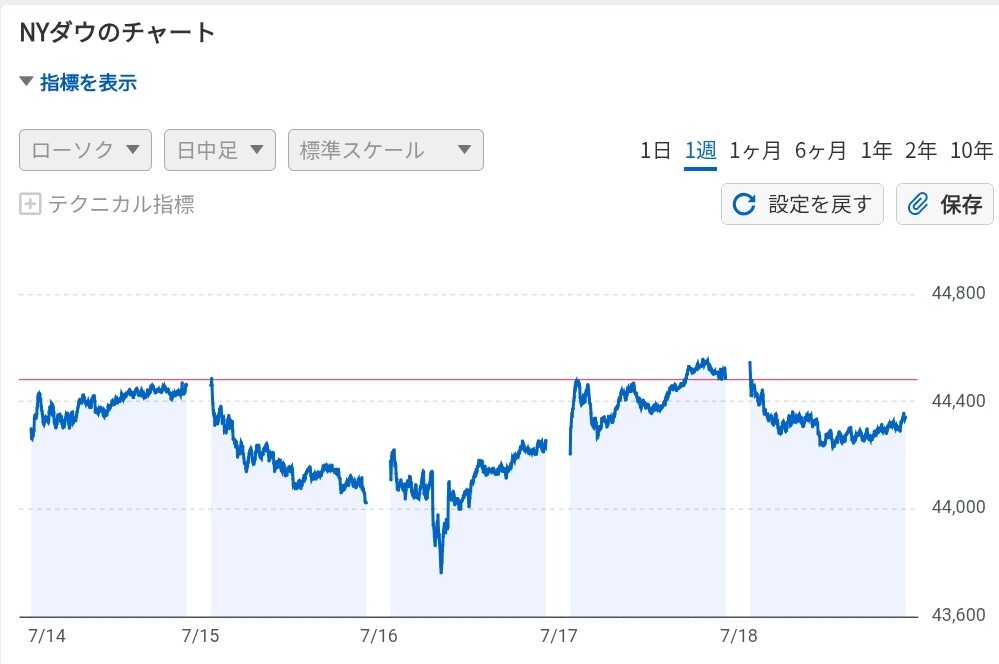Open the テクニカル指標 options
Screen dimensions: 999x664
point(121,205)
